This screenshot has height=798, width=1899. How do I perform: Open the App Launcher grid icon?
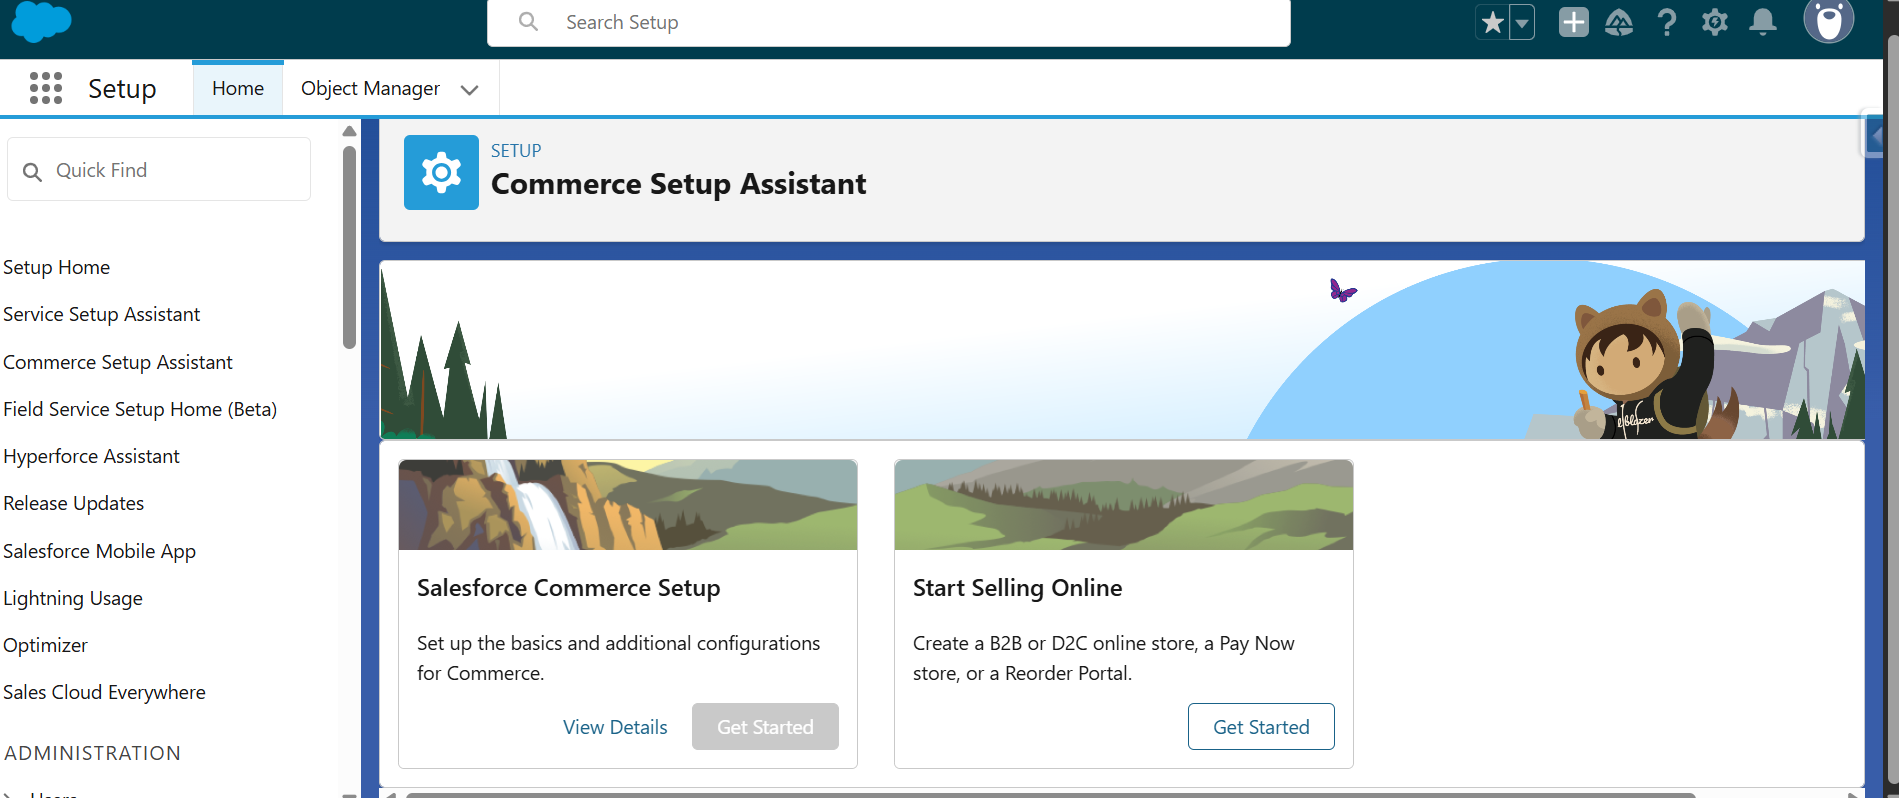(46, 88)
